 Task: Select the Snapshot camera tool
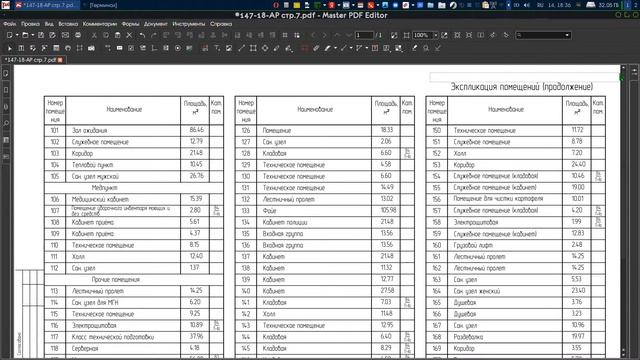(91, 48)
